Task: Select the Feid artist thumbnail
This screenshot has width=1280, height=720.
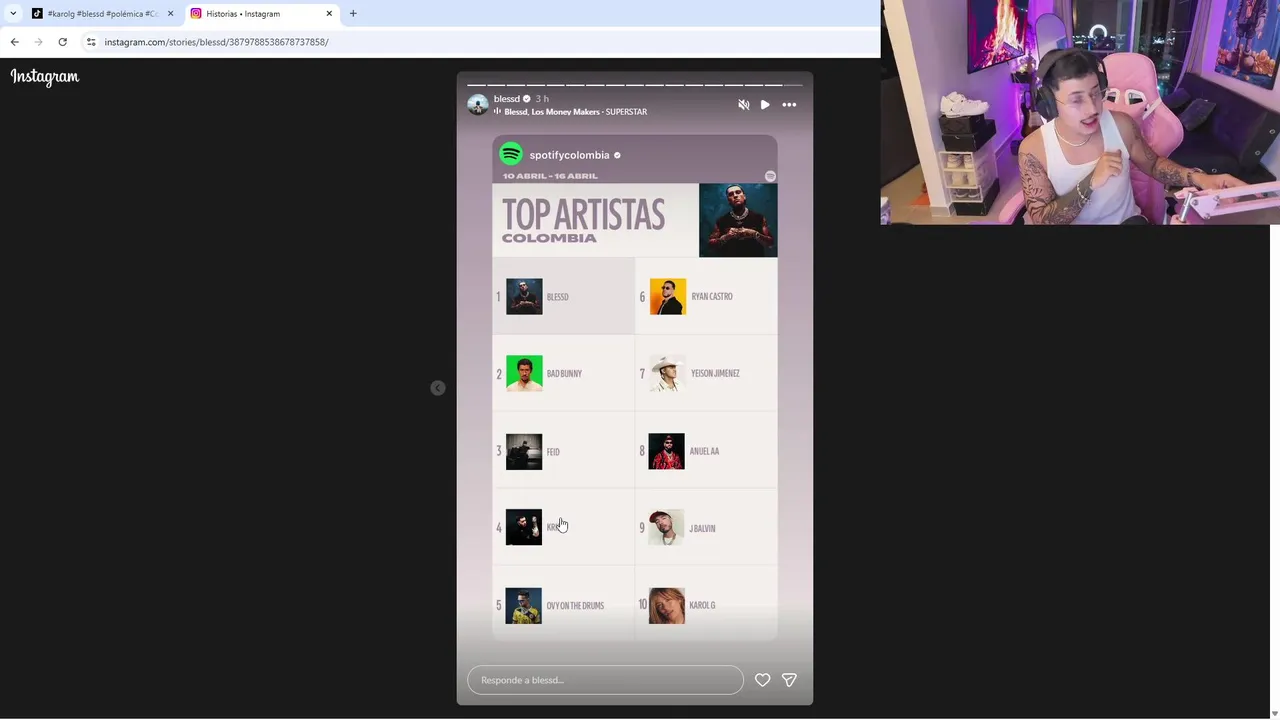Action: (524, 451)
